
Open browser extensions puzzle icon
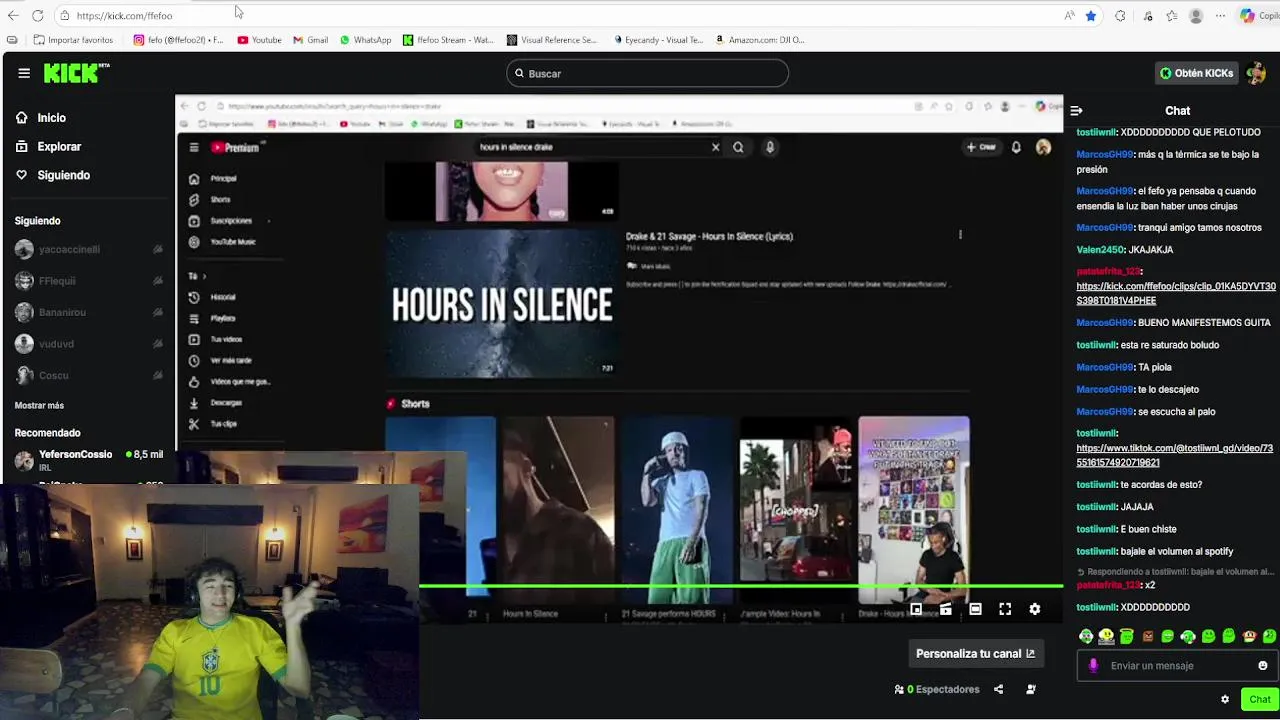click(1120, 16)
